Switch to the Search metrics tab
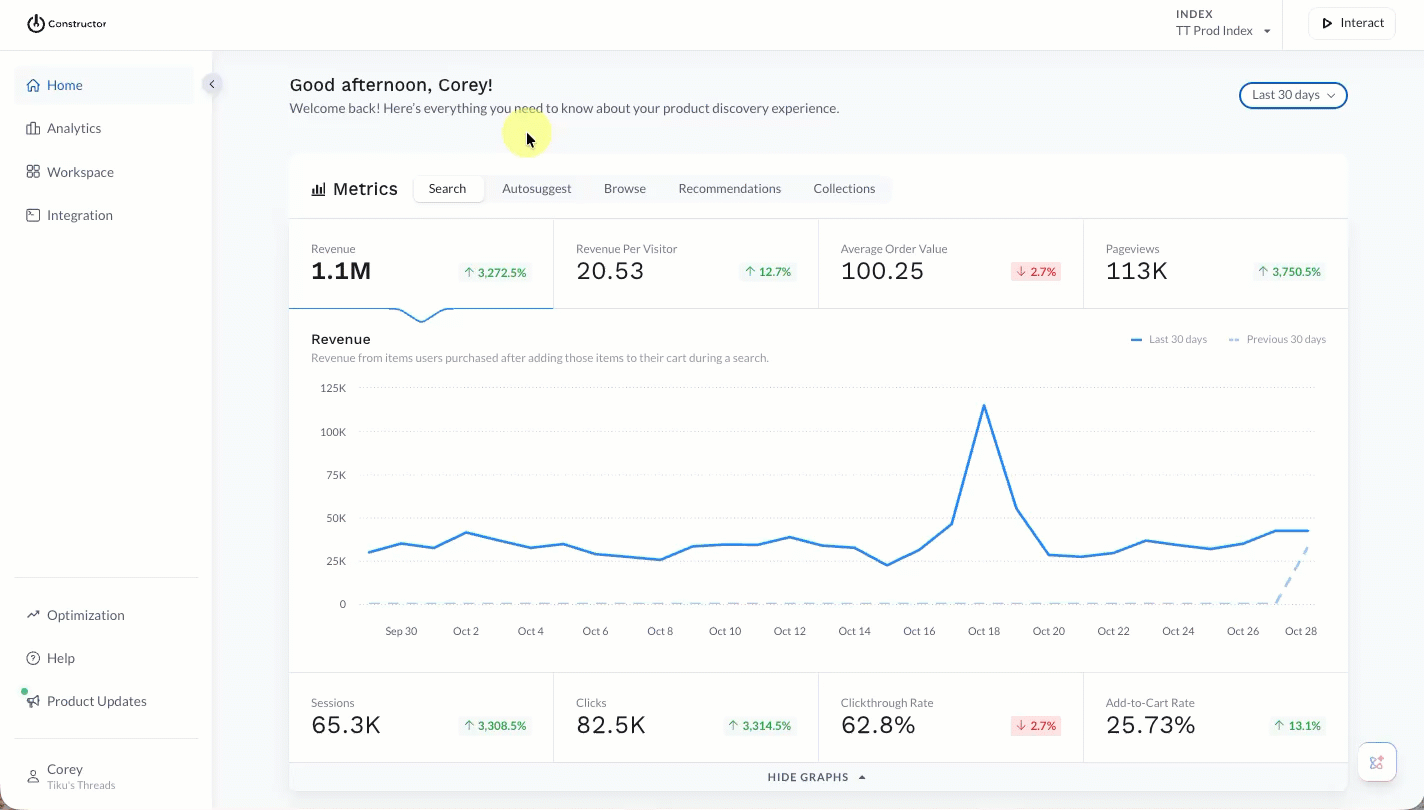 click(x=448, y=189)
